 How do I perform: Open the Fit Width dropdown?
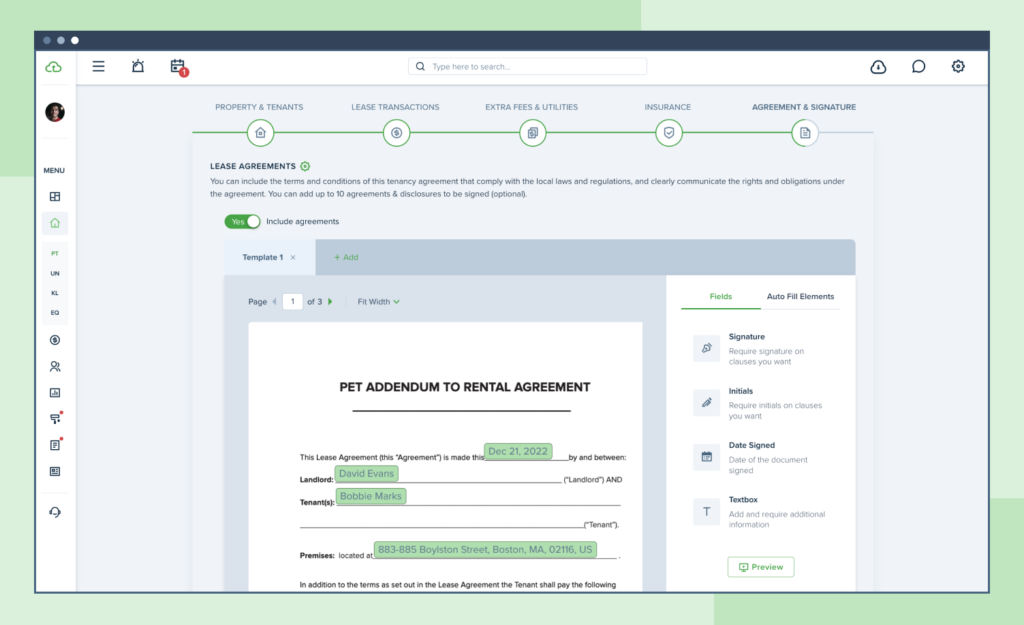tap(379, 302)
